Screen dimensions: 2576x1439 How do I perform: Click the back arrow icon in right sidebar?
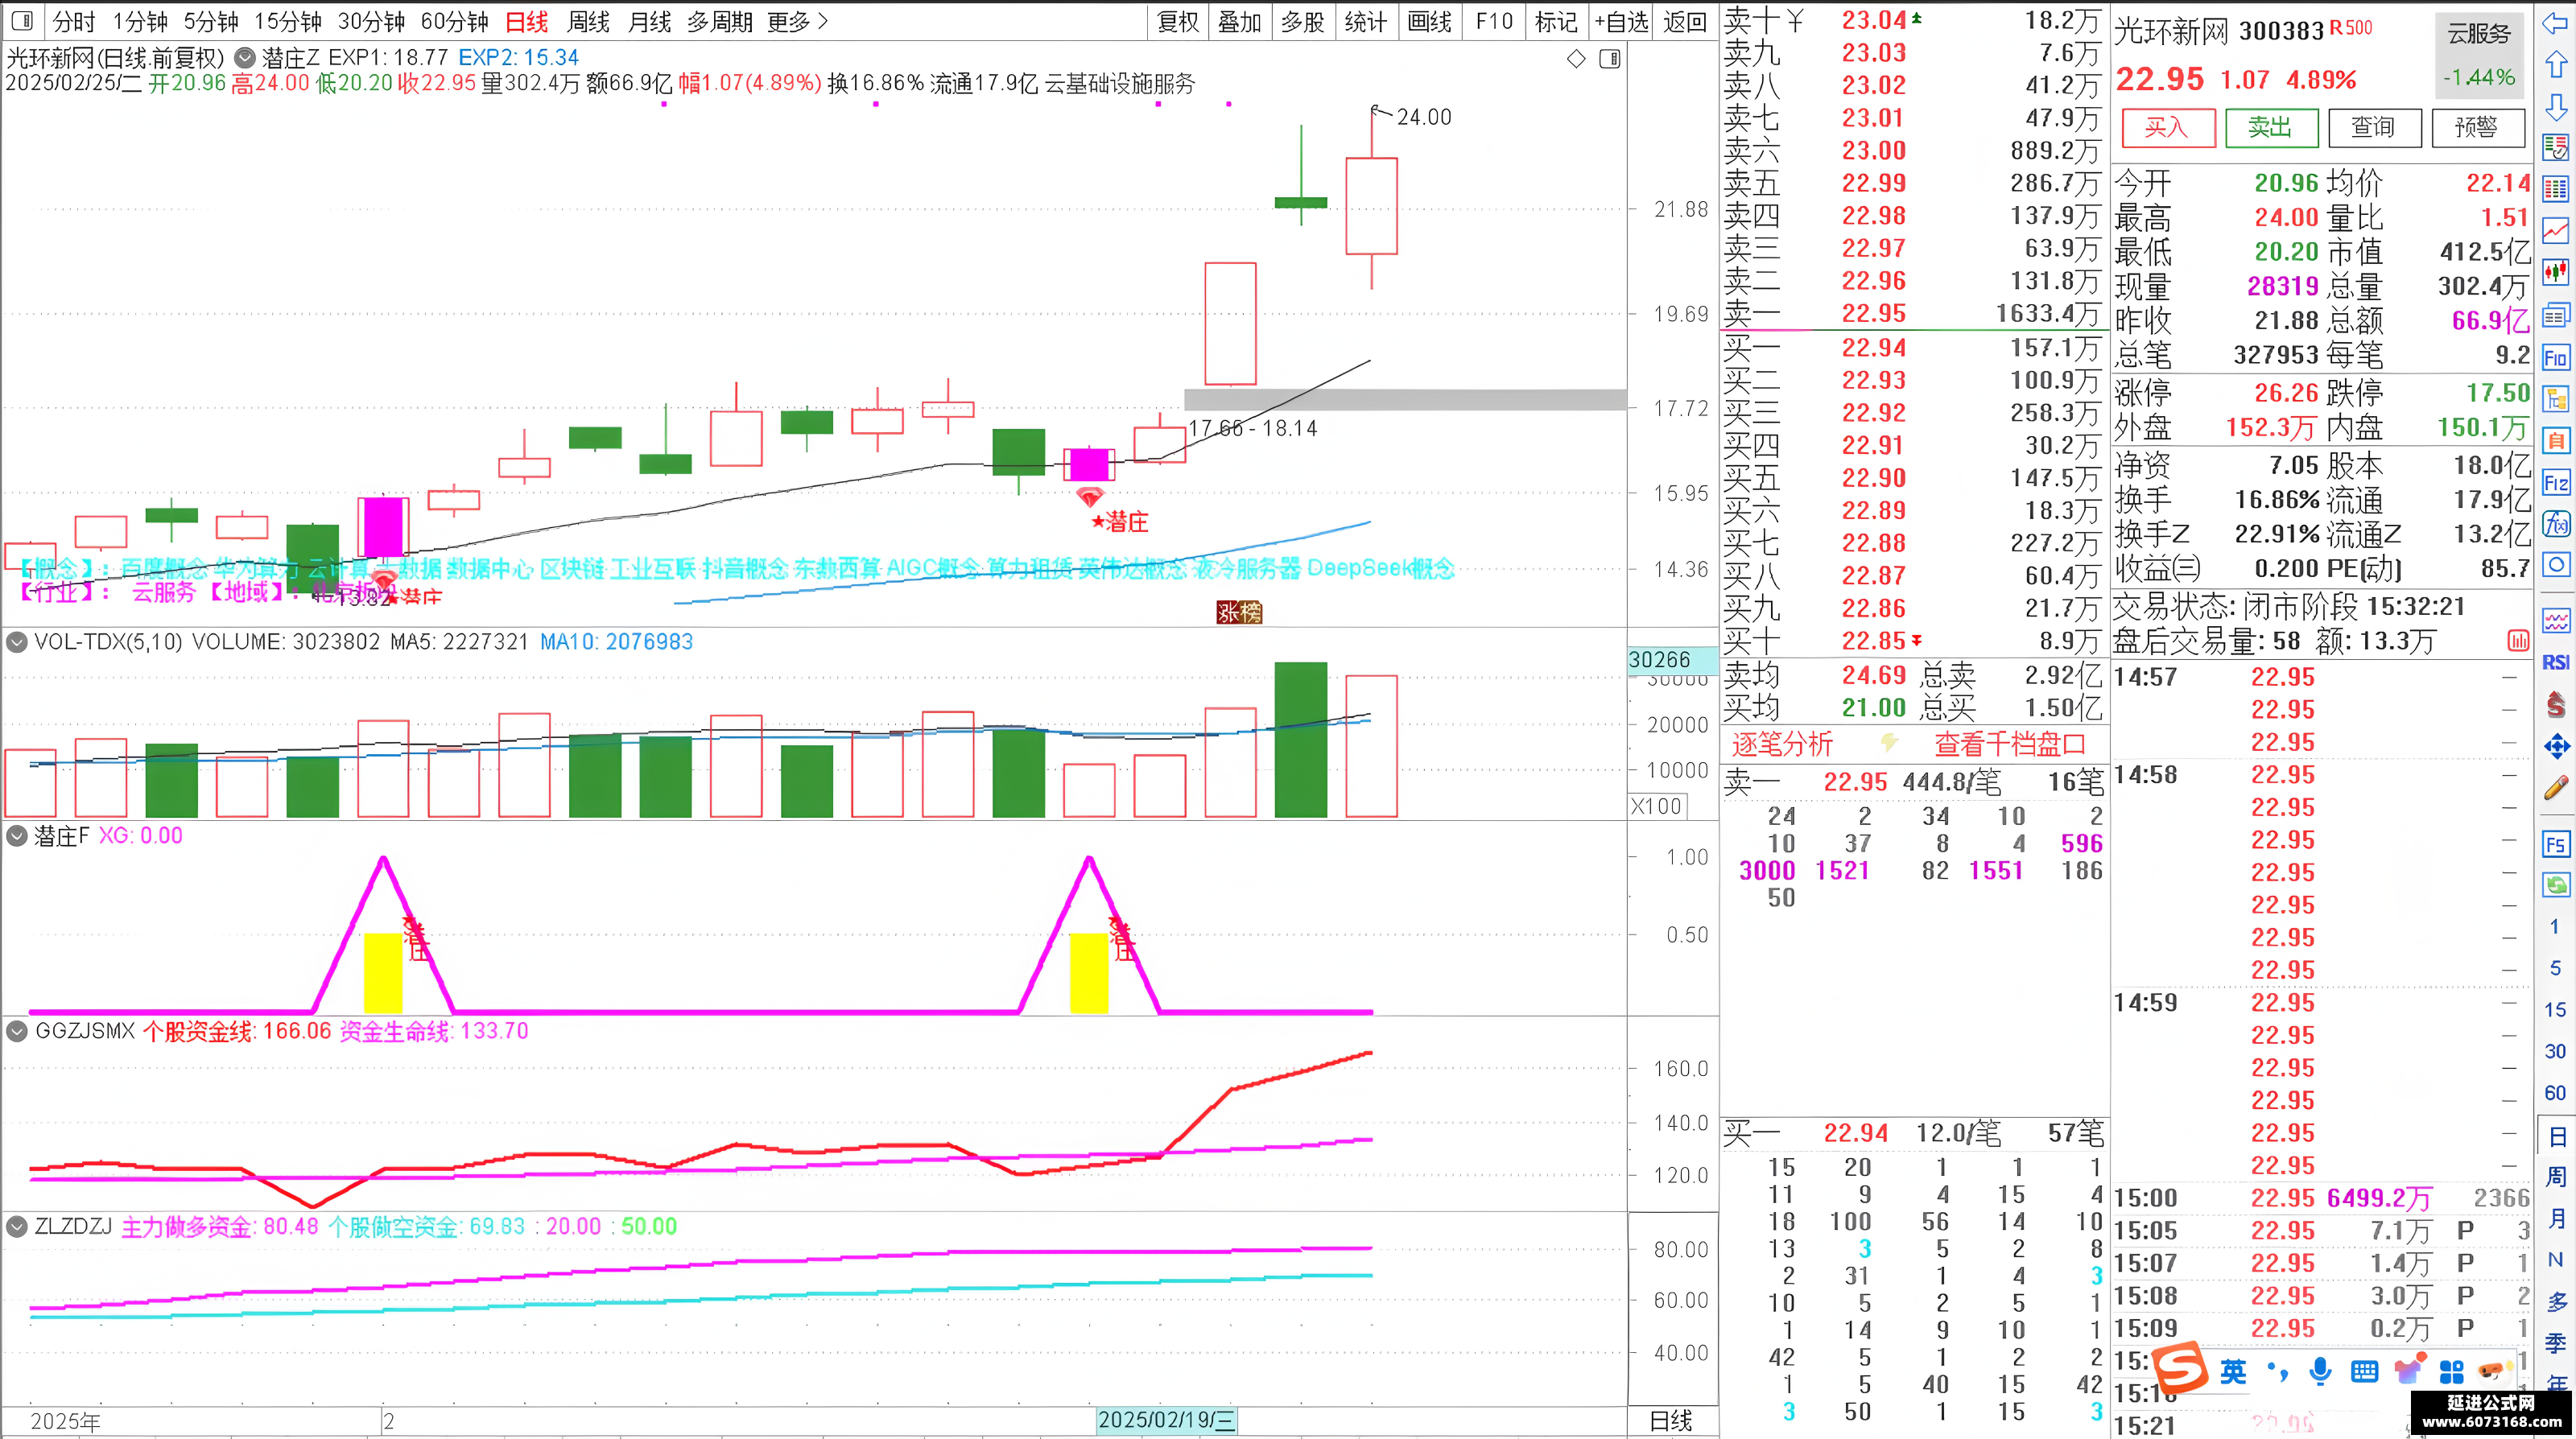coord(2555,23)
